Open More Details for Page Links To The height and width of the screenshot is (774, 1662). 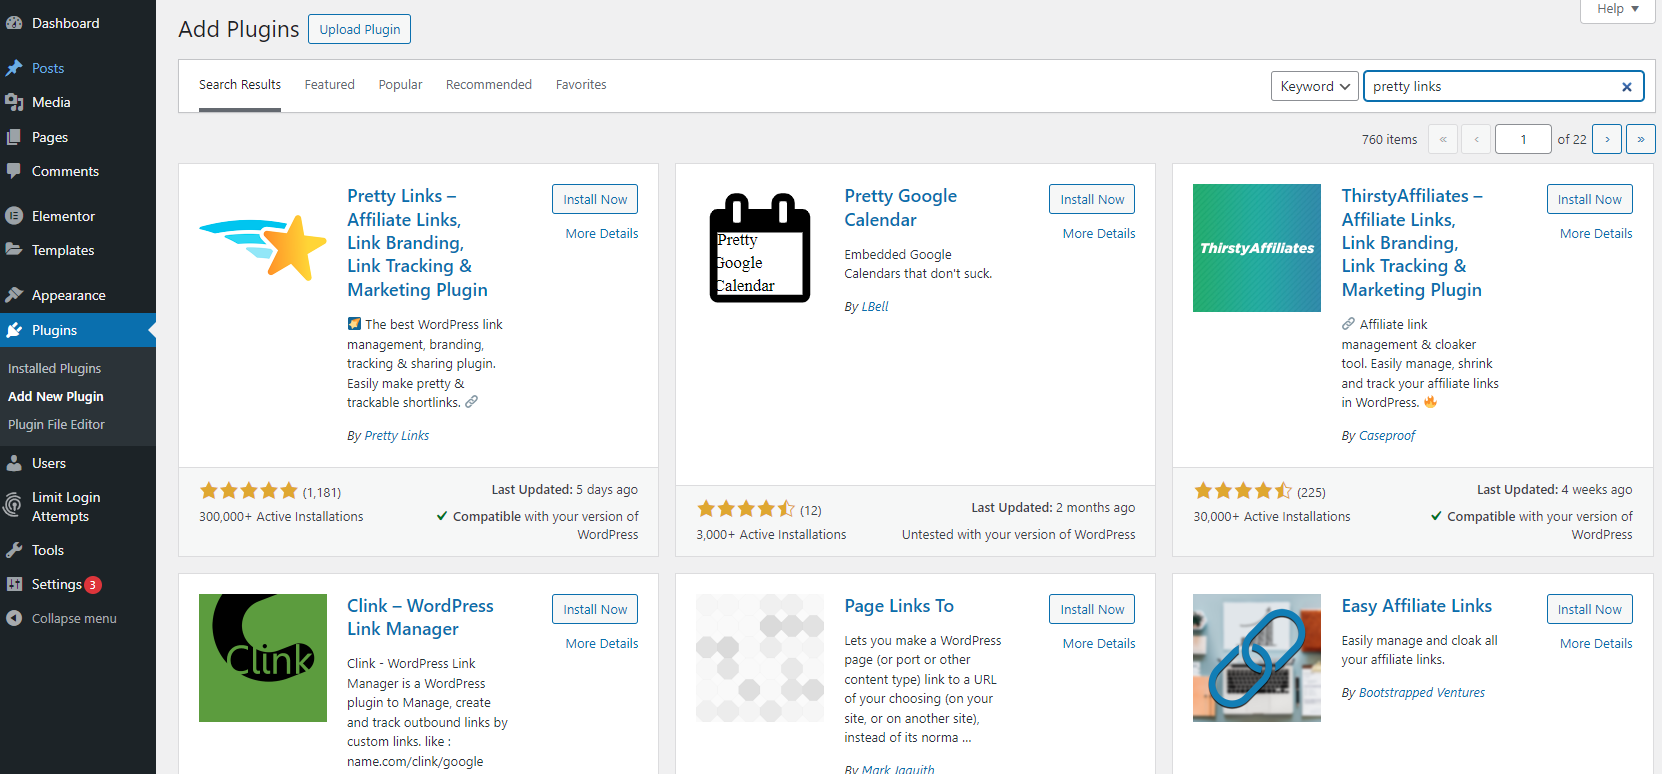click(1099, 643)
